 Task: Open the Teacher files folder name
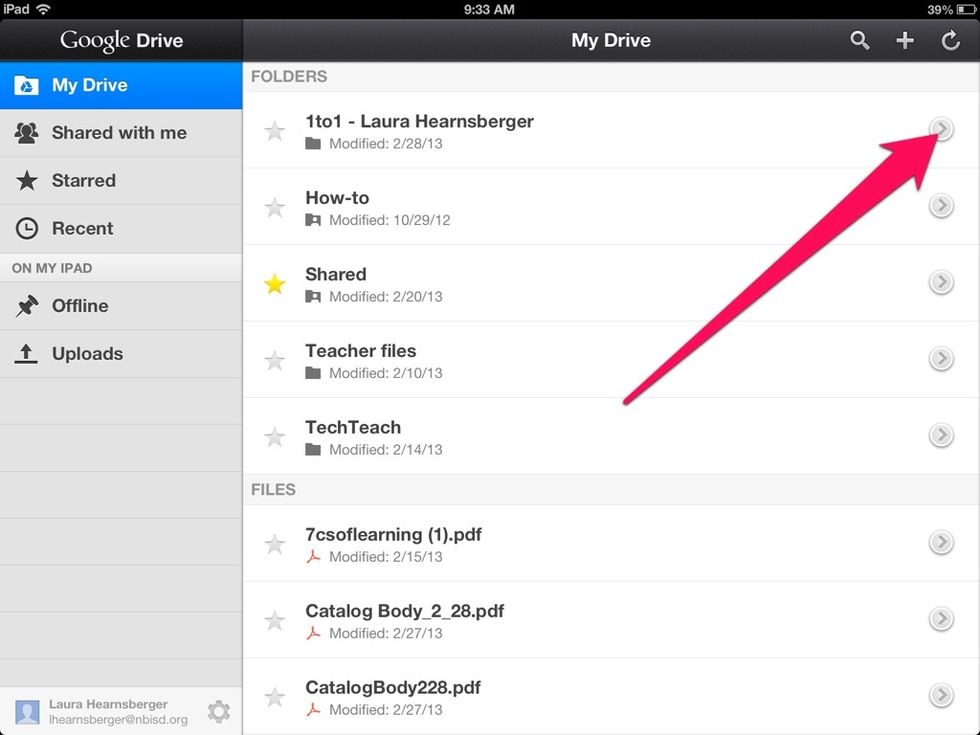361,351
